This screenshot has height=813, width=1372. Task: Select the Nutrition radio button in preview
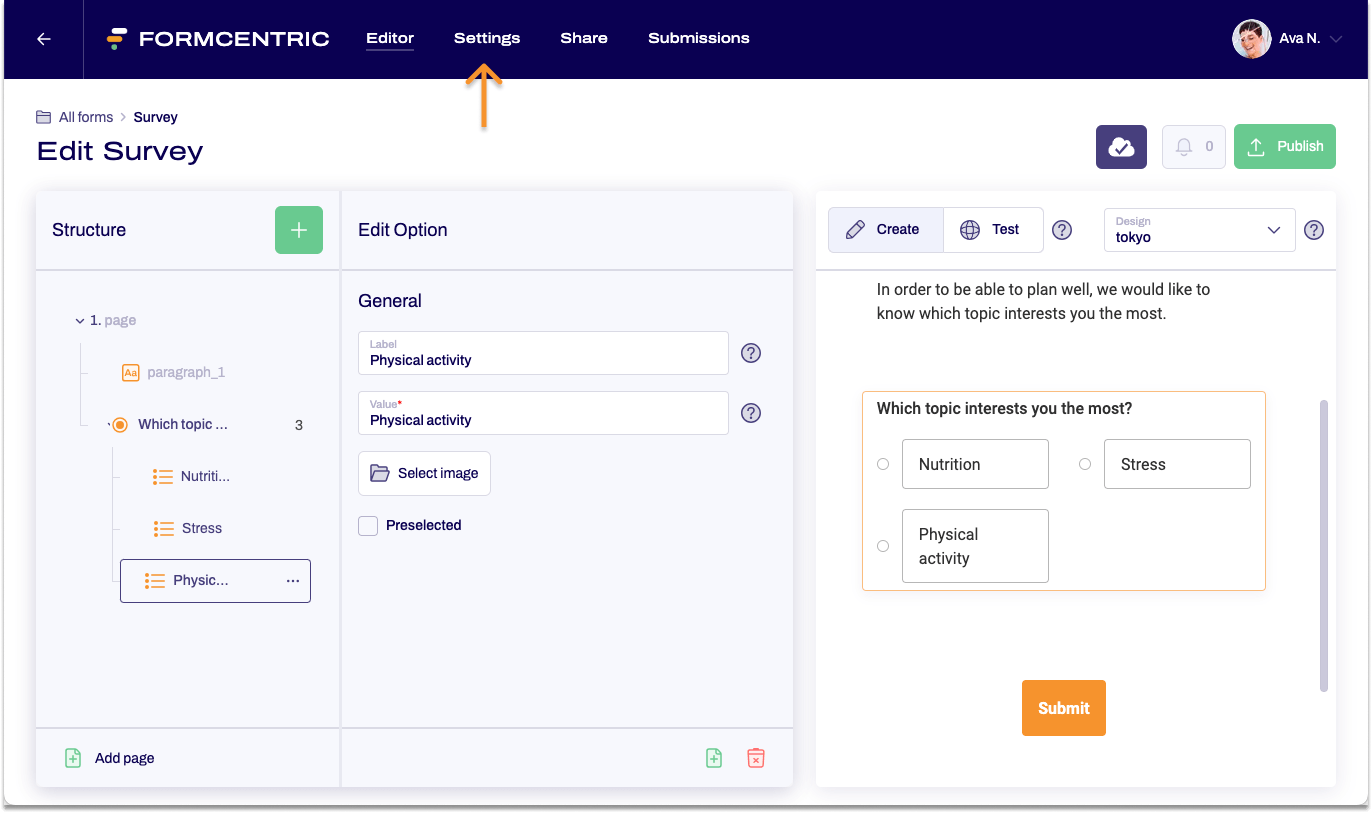[882, 464]
